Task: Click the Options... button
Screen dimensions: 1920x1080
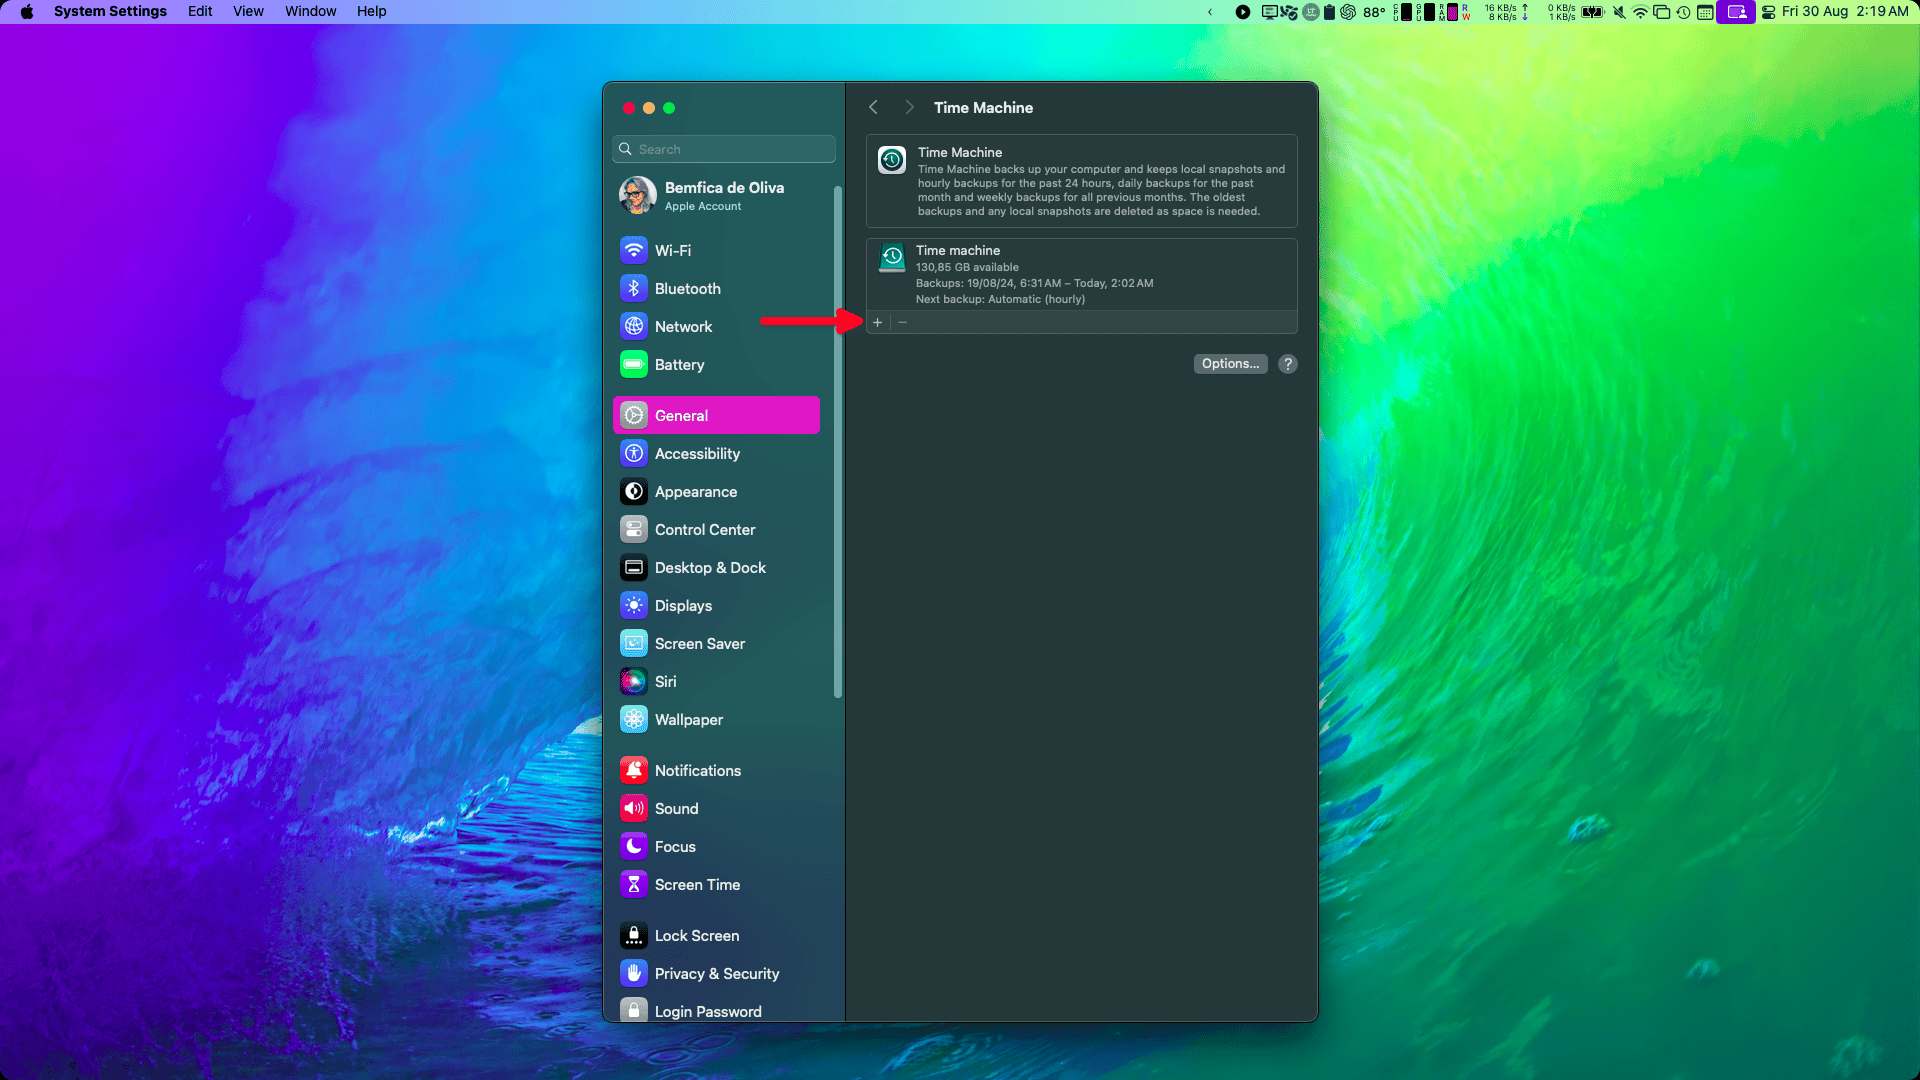Action: pos(1230,364)
